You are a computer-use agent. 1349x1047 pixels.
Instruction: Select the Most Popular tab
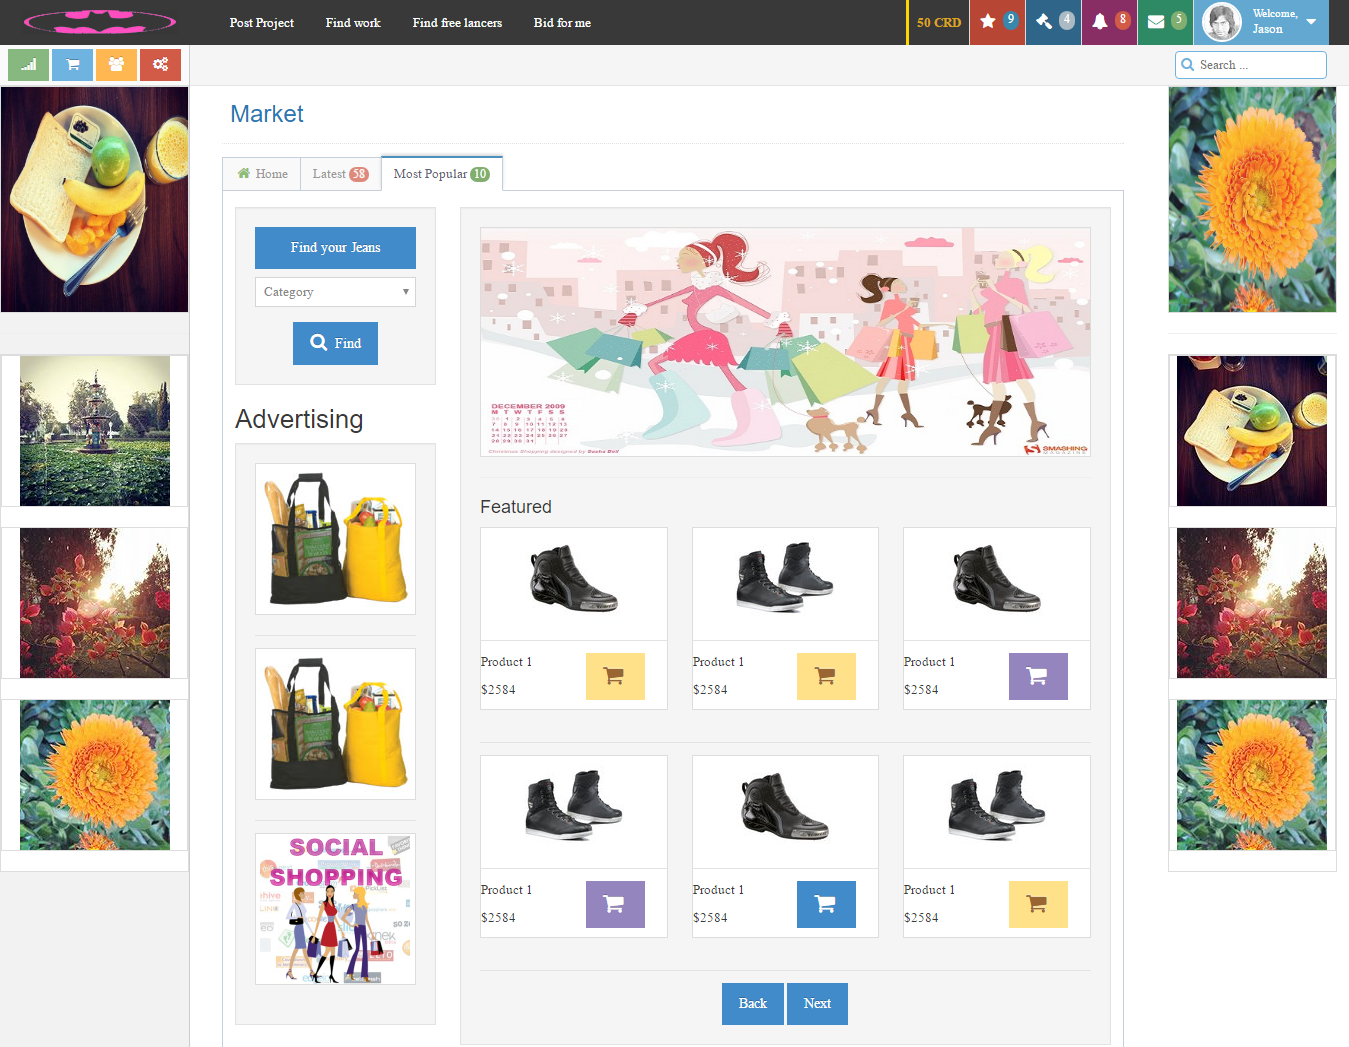(x=441, y=174)
